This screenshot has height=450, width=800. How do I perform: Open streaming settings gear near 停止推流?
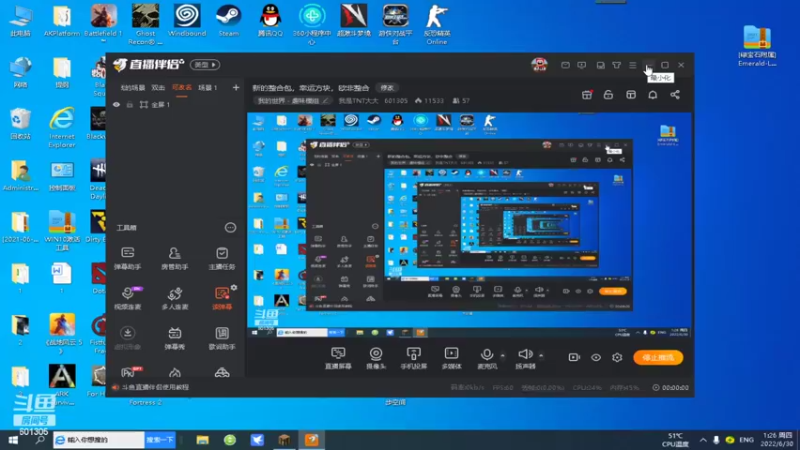pyautogui.click(x=617, y=357)
